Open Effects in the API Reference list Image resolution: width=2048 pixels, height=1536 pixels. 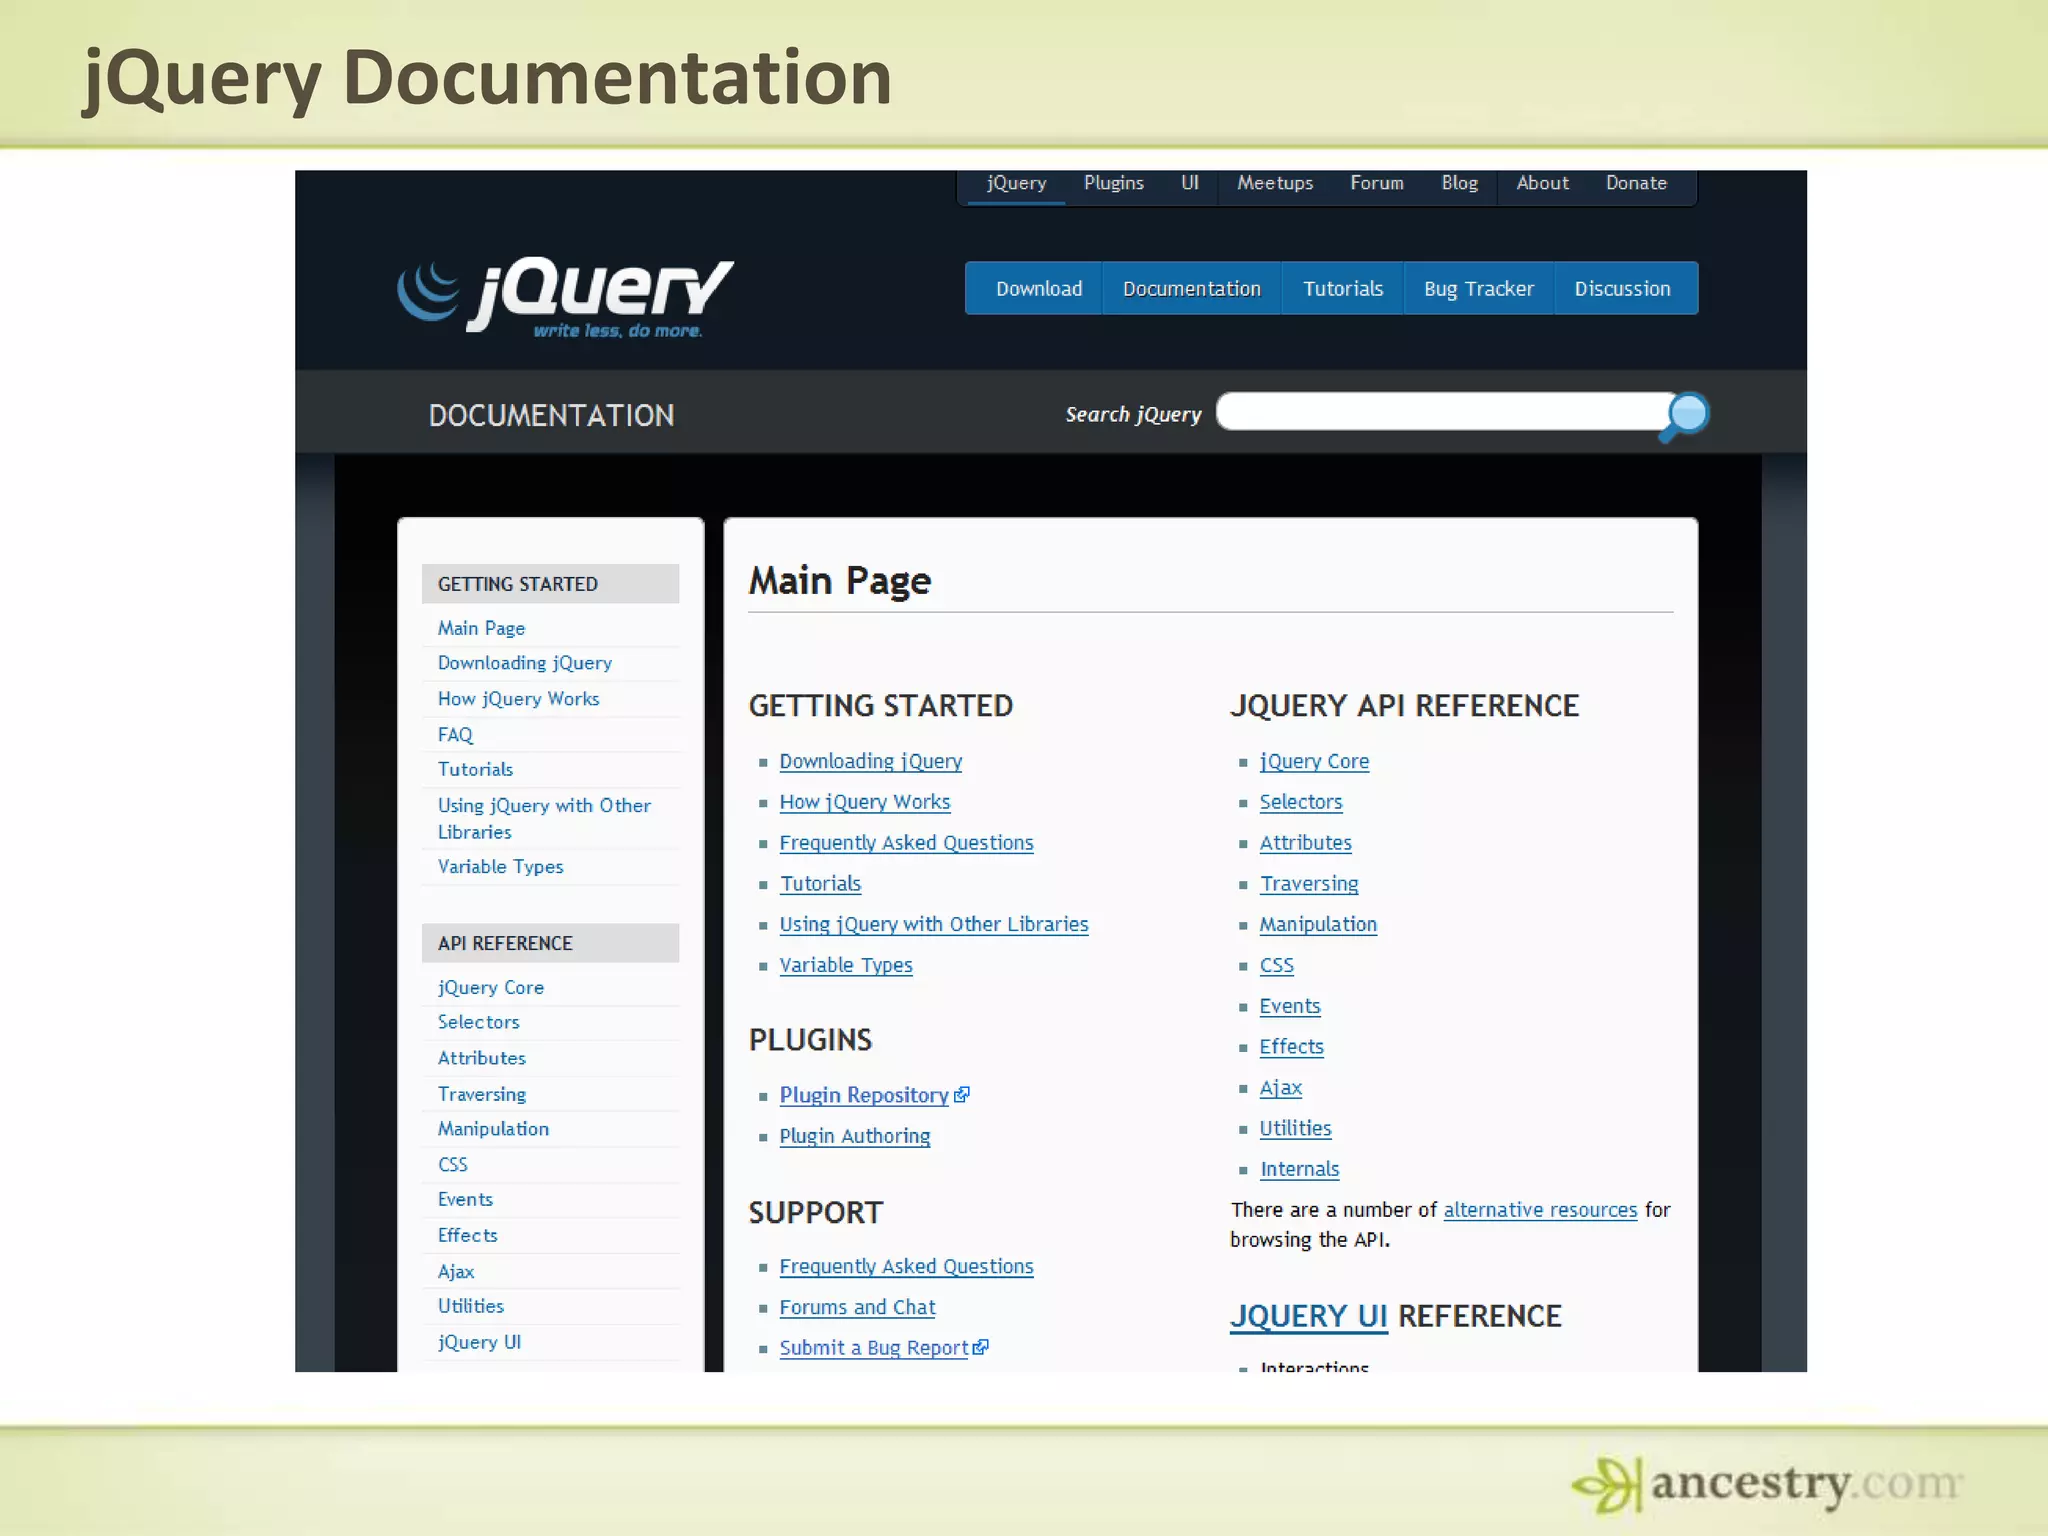(x=1292, y=1048)
